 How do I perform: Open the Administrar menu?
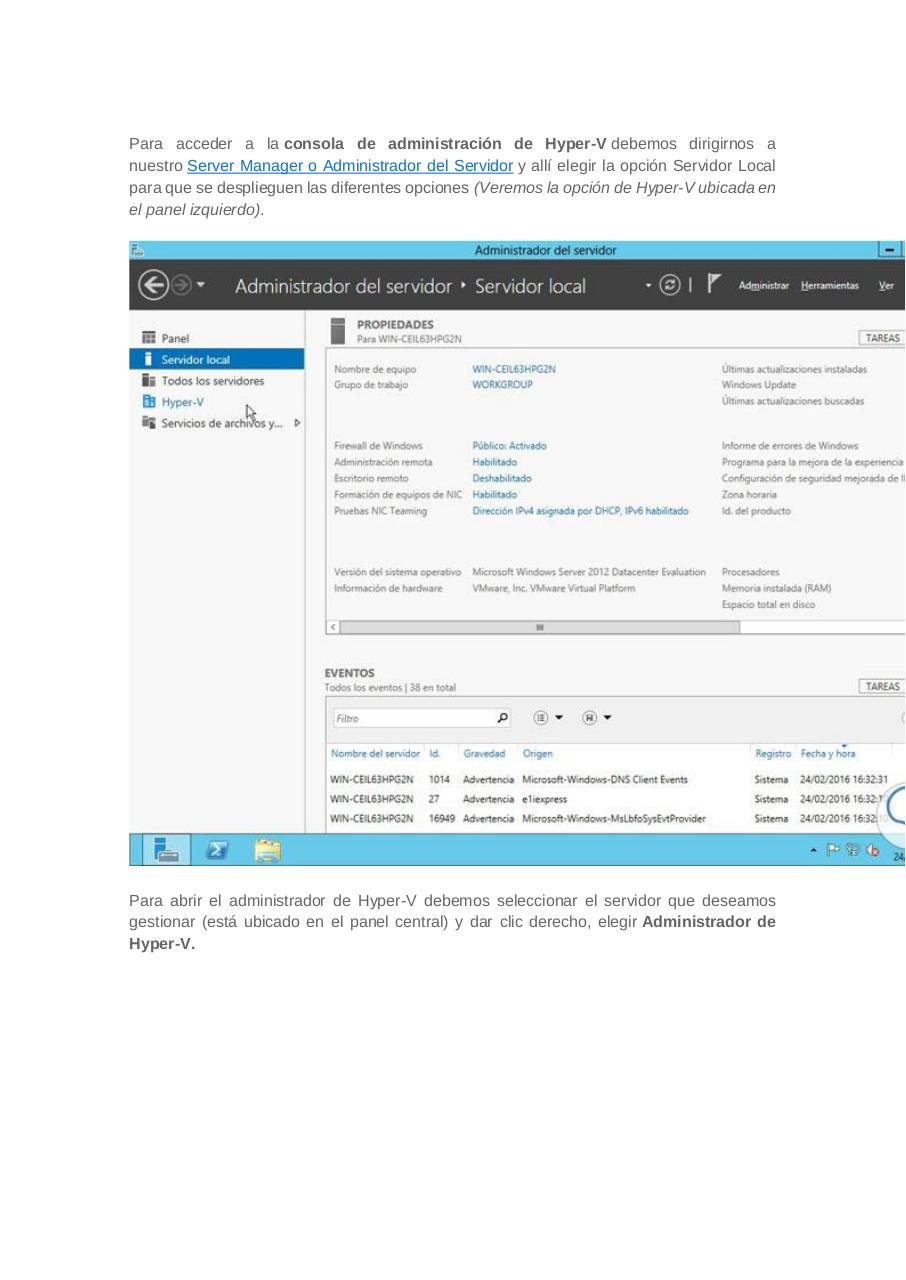pos(763,285)
